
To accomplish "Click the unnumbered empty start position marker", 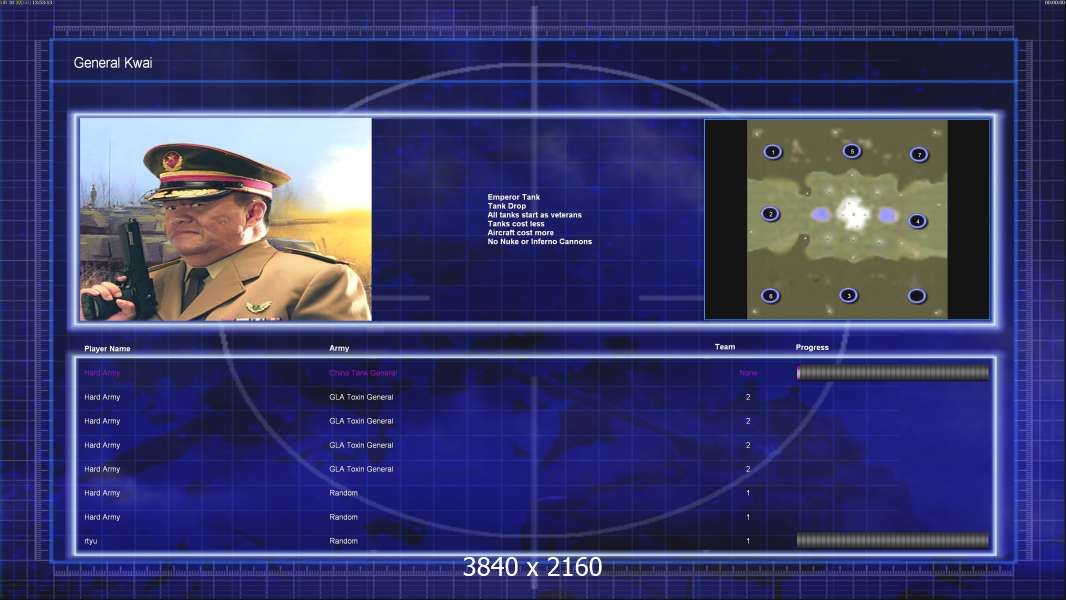I will tap(917, 296).
